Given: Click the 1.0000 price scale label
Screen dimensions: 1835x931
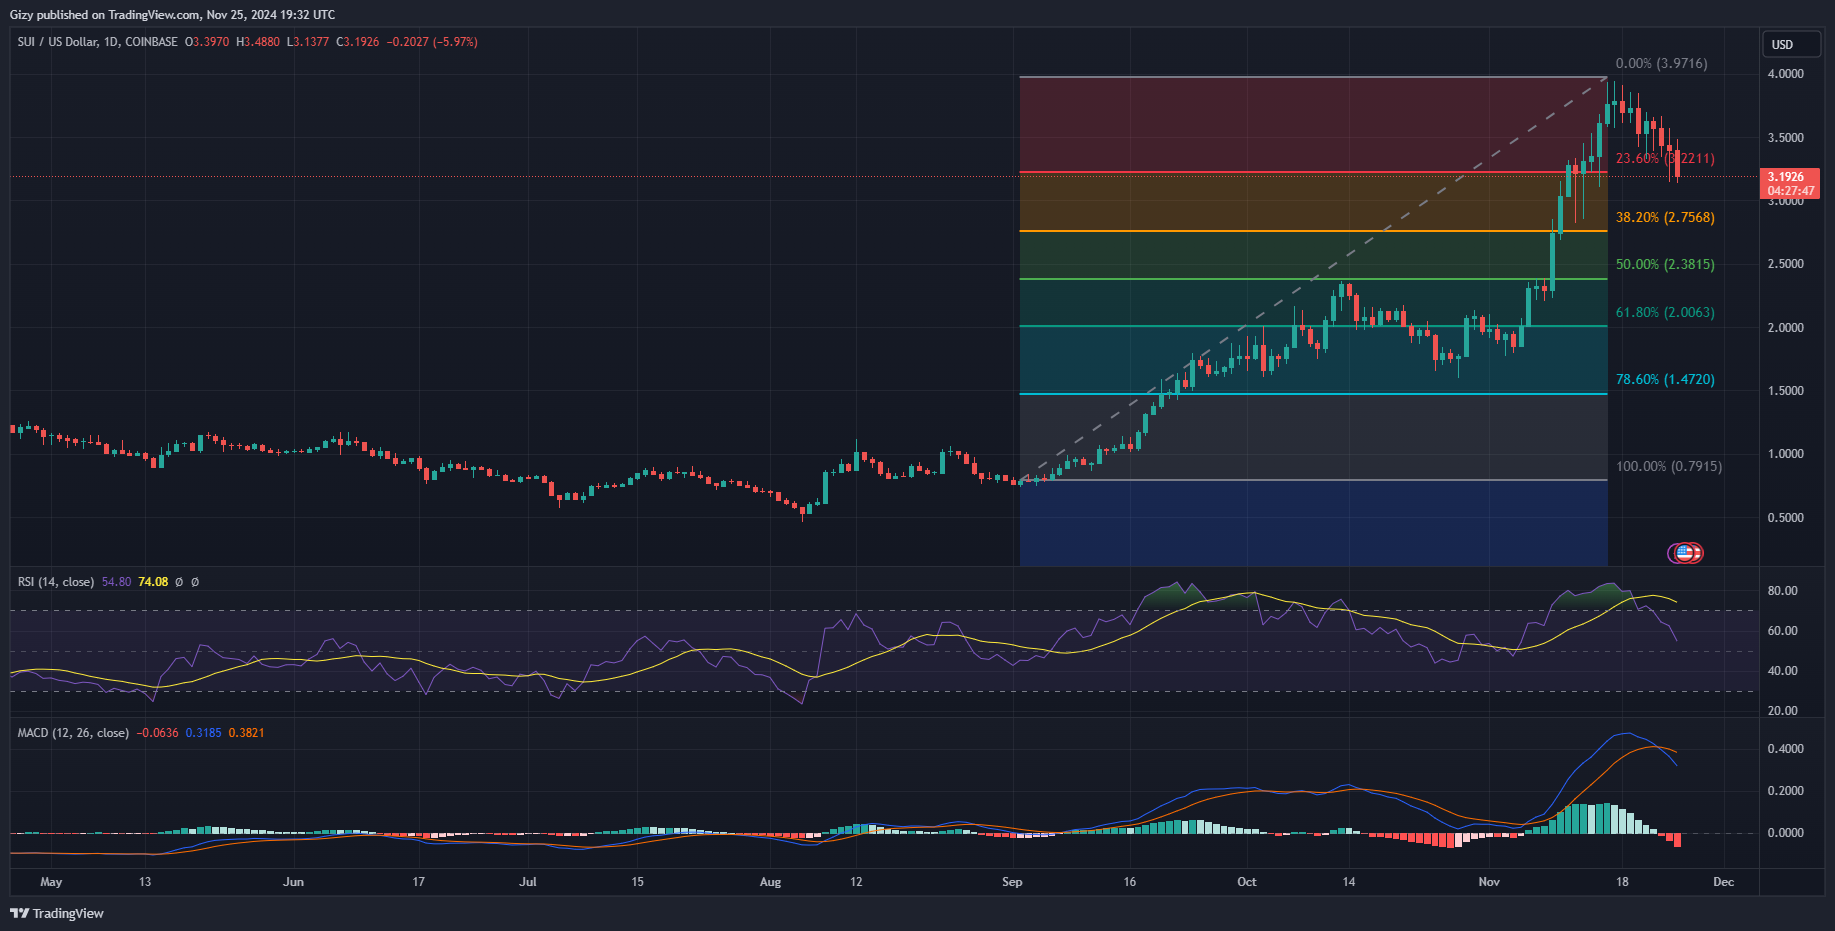Looking at the screenshot, I should 1785,454.
